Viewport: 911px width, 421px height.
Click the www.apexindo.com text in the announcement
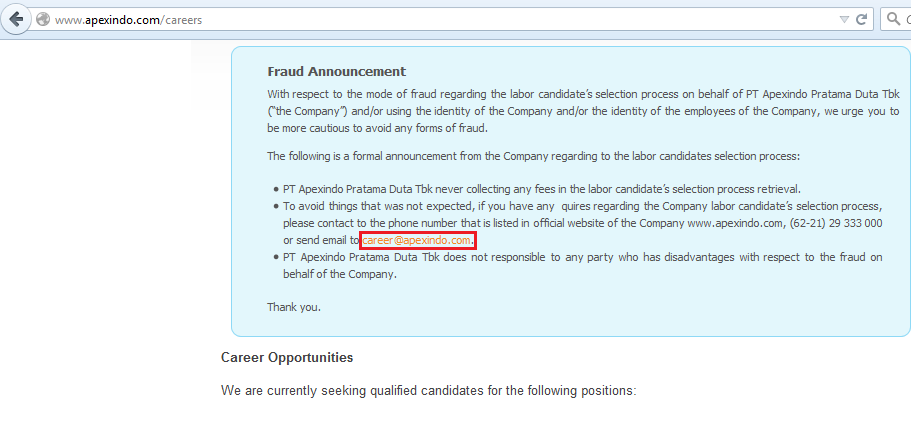click(x=735, y=224)
